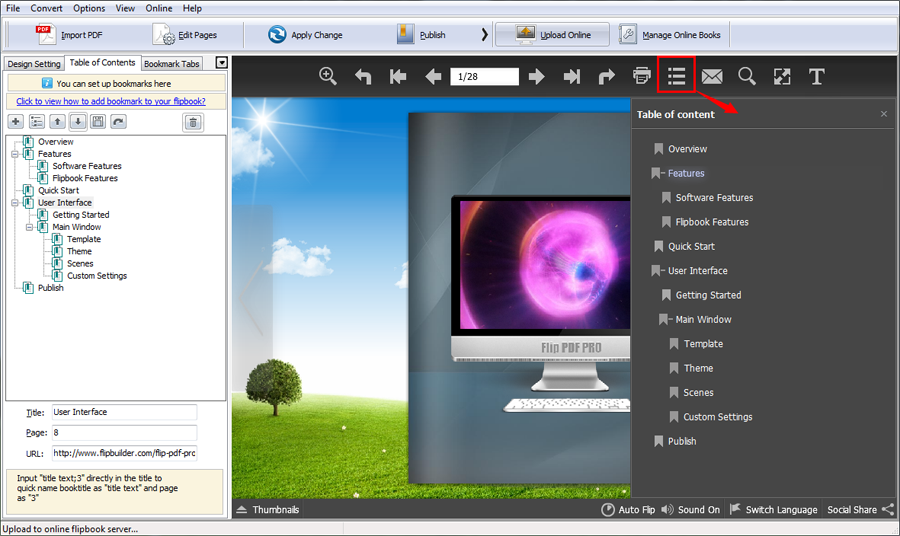
Task: Switch to the Bookmark Tabs tab
Action: pos(172,64)
